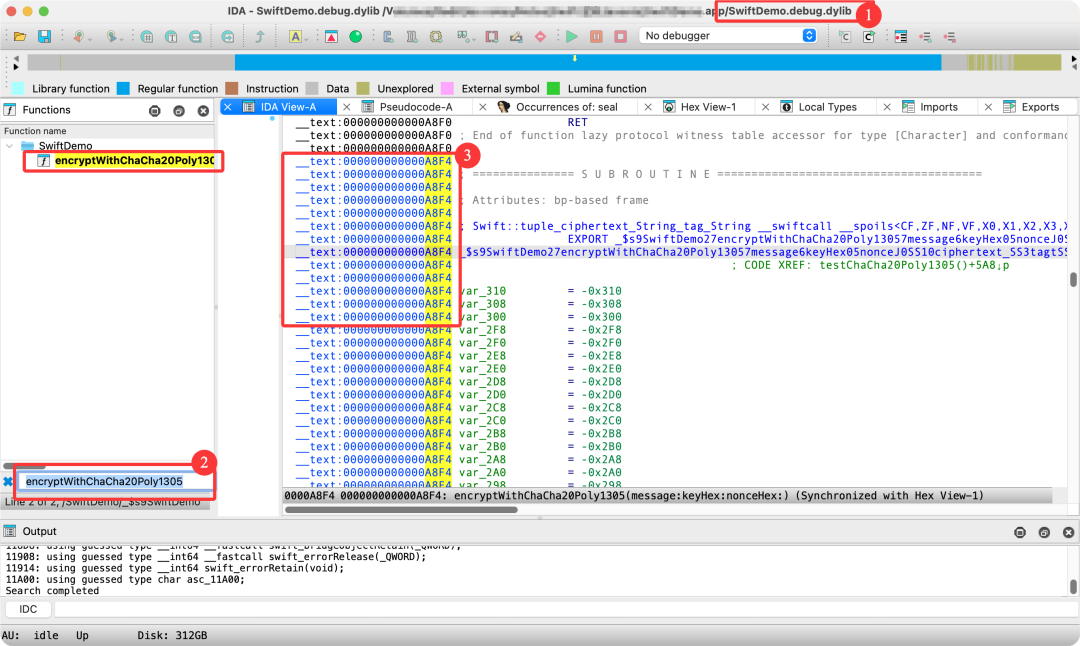Save the database with the disk icon

[45, 37]
